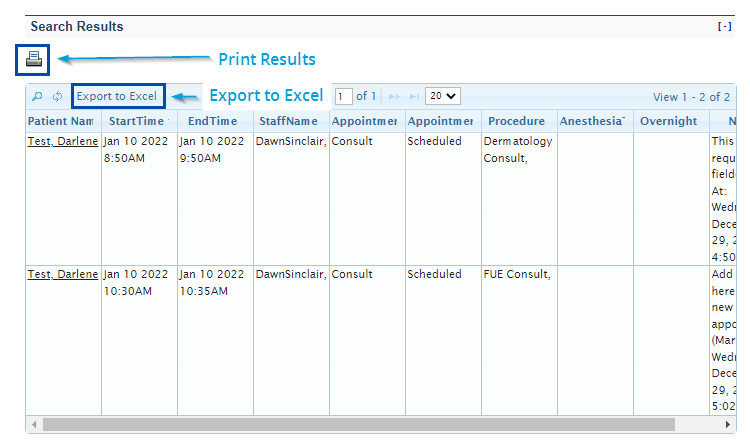This screenshot has height=444, width=750.
Task: Sort by Patient Name column header
Action: (62, 121)
